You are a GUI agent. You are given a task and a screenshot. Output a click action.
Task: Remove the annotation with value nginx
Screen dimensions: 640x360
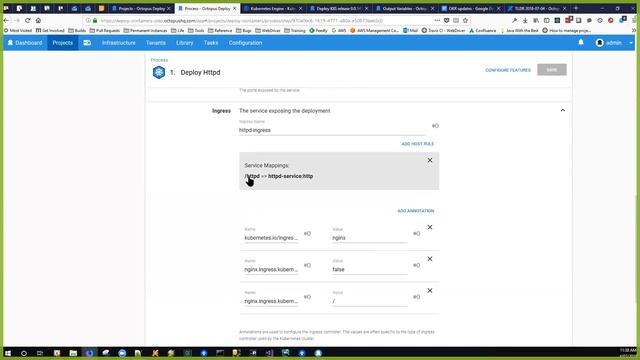[x=430, y=227]
